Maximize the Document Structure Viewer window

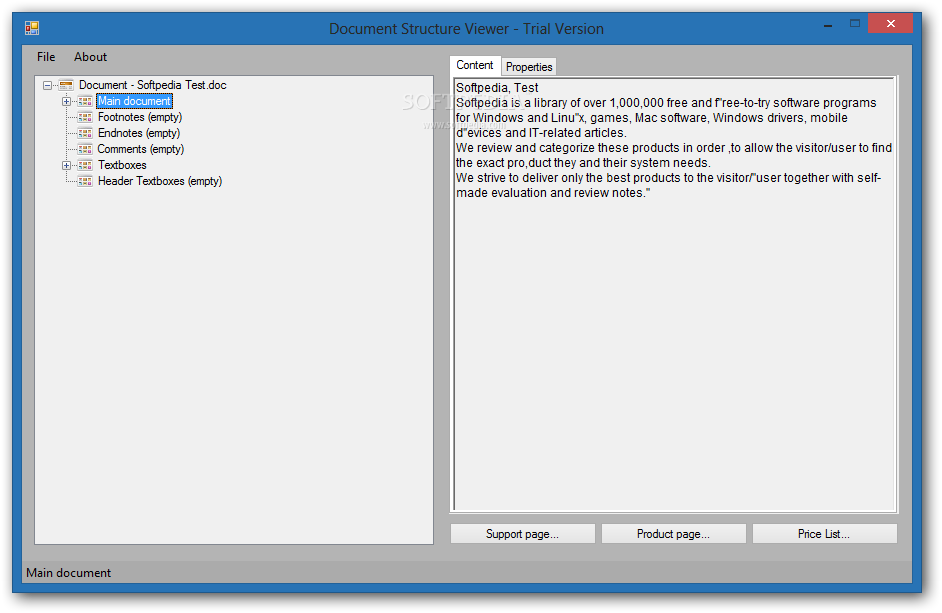tap(855, 24)
